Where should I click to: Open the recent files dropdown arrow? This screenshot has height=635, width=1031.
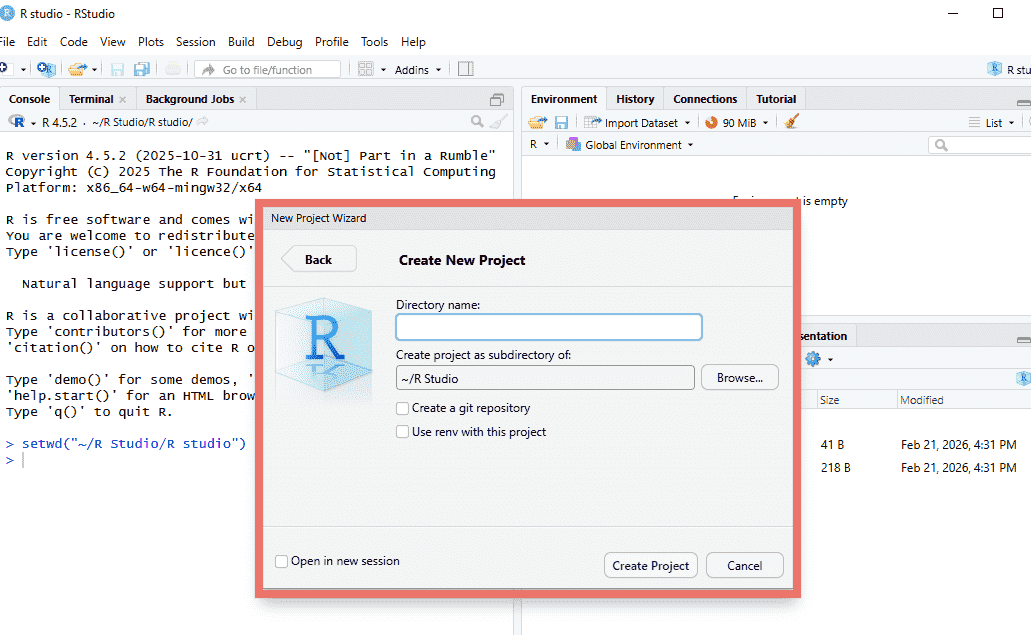tap(95, 70)
